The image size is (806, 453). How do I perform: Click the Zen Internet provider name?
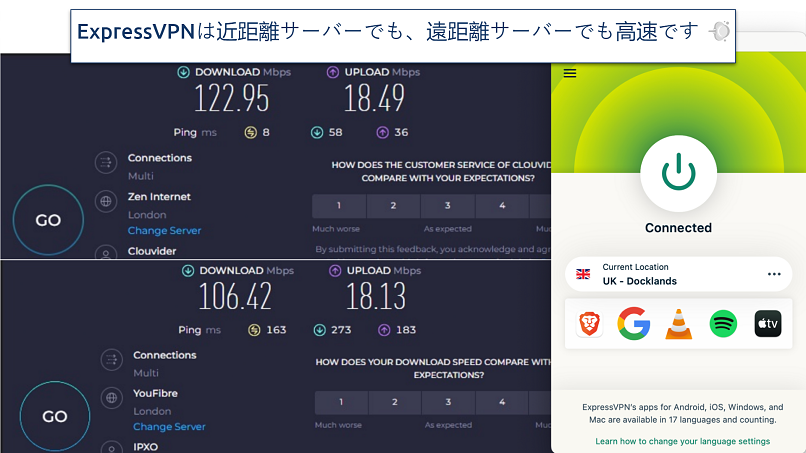[159, 196]
